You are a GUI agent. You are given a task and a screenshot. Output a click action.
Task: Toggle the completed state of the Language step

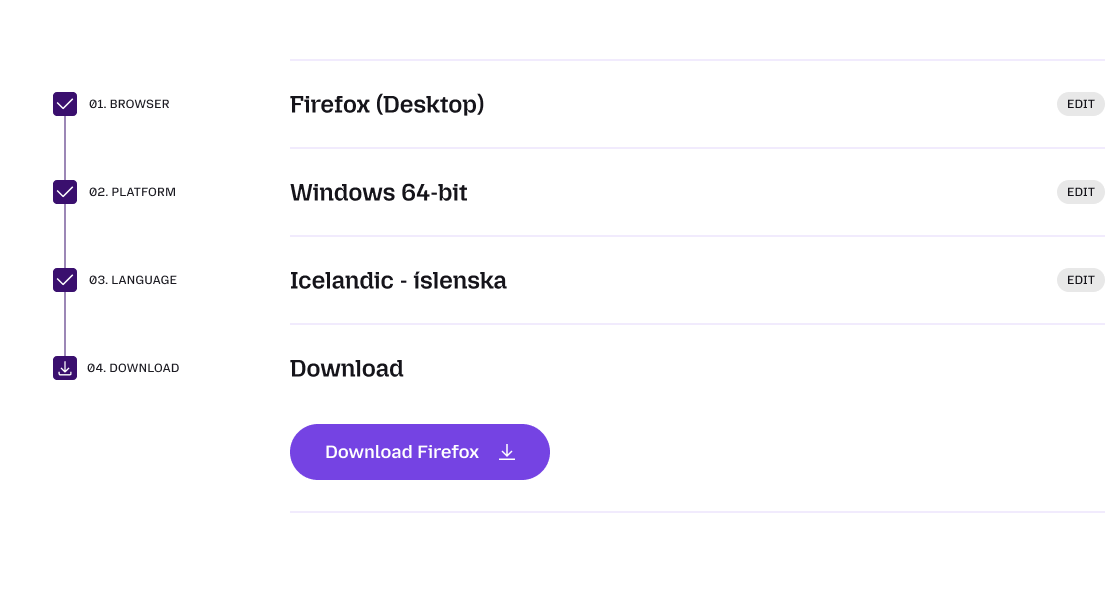pyautogui.click(x=64, y=280)
